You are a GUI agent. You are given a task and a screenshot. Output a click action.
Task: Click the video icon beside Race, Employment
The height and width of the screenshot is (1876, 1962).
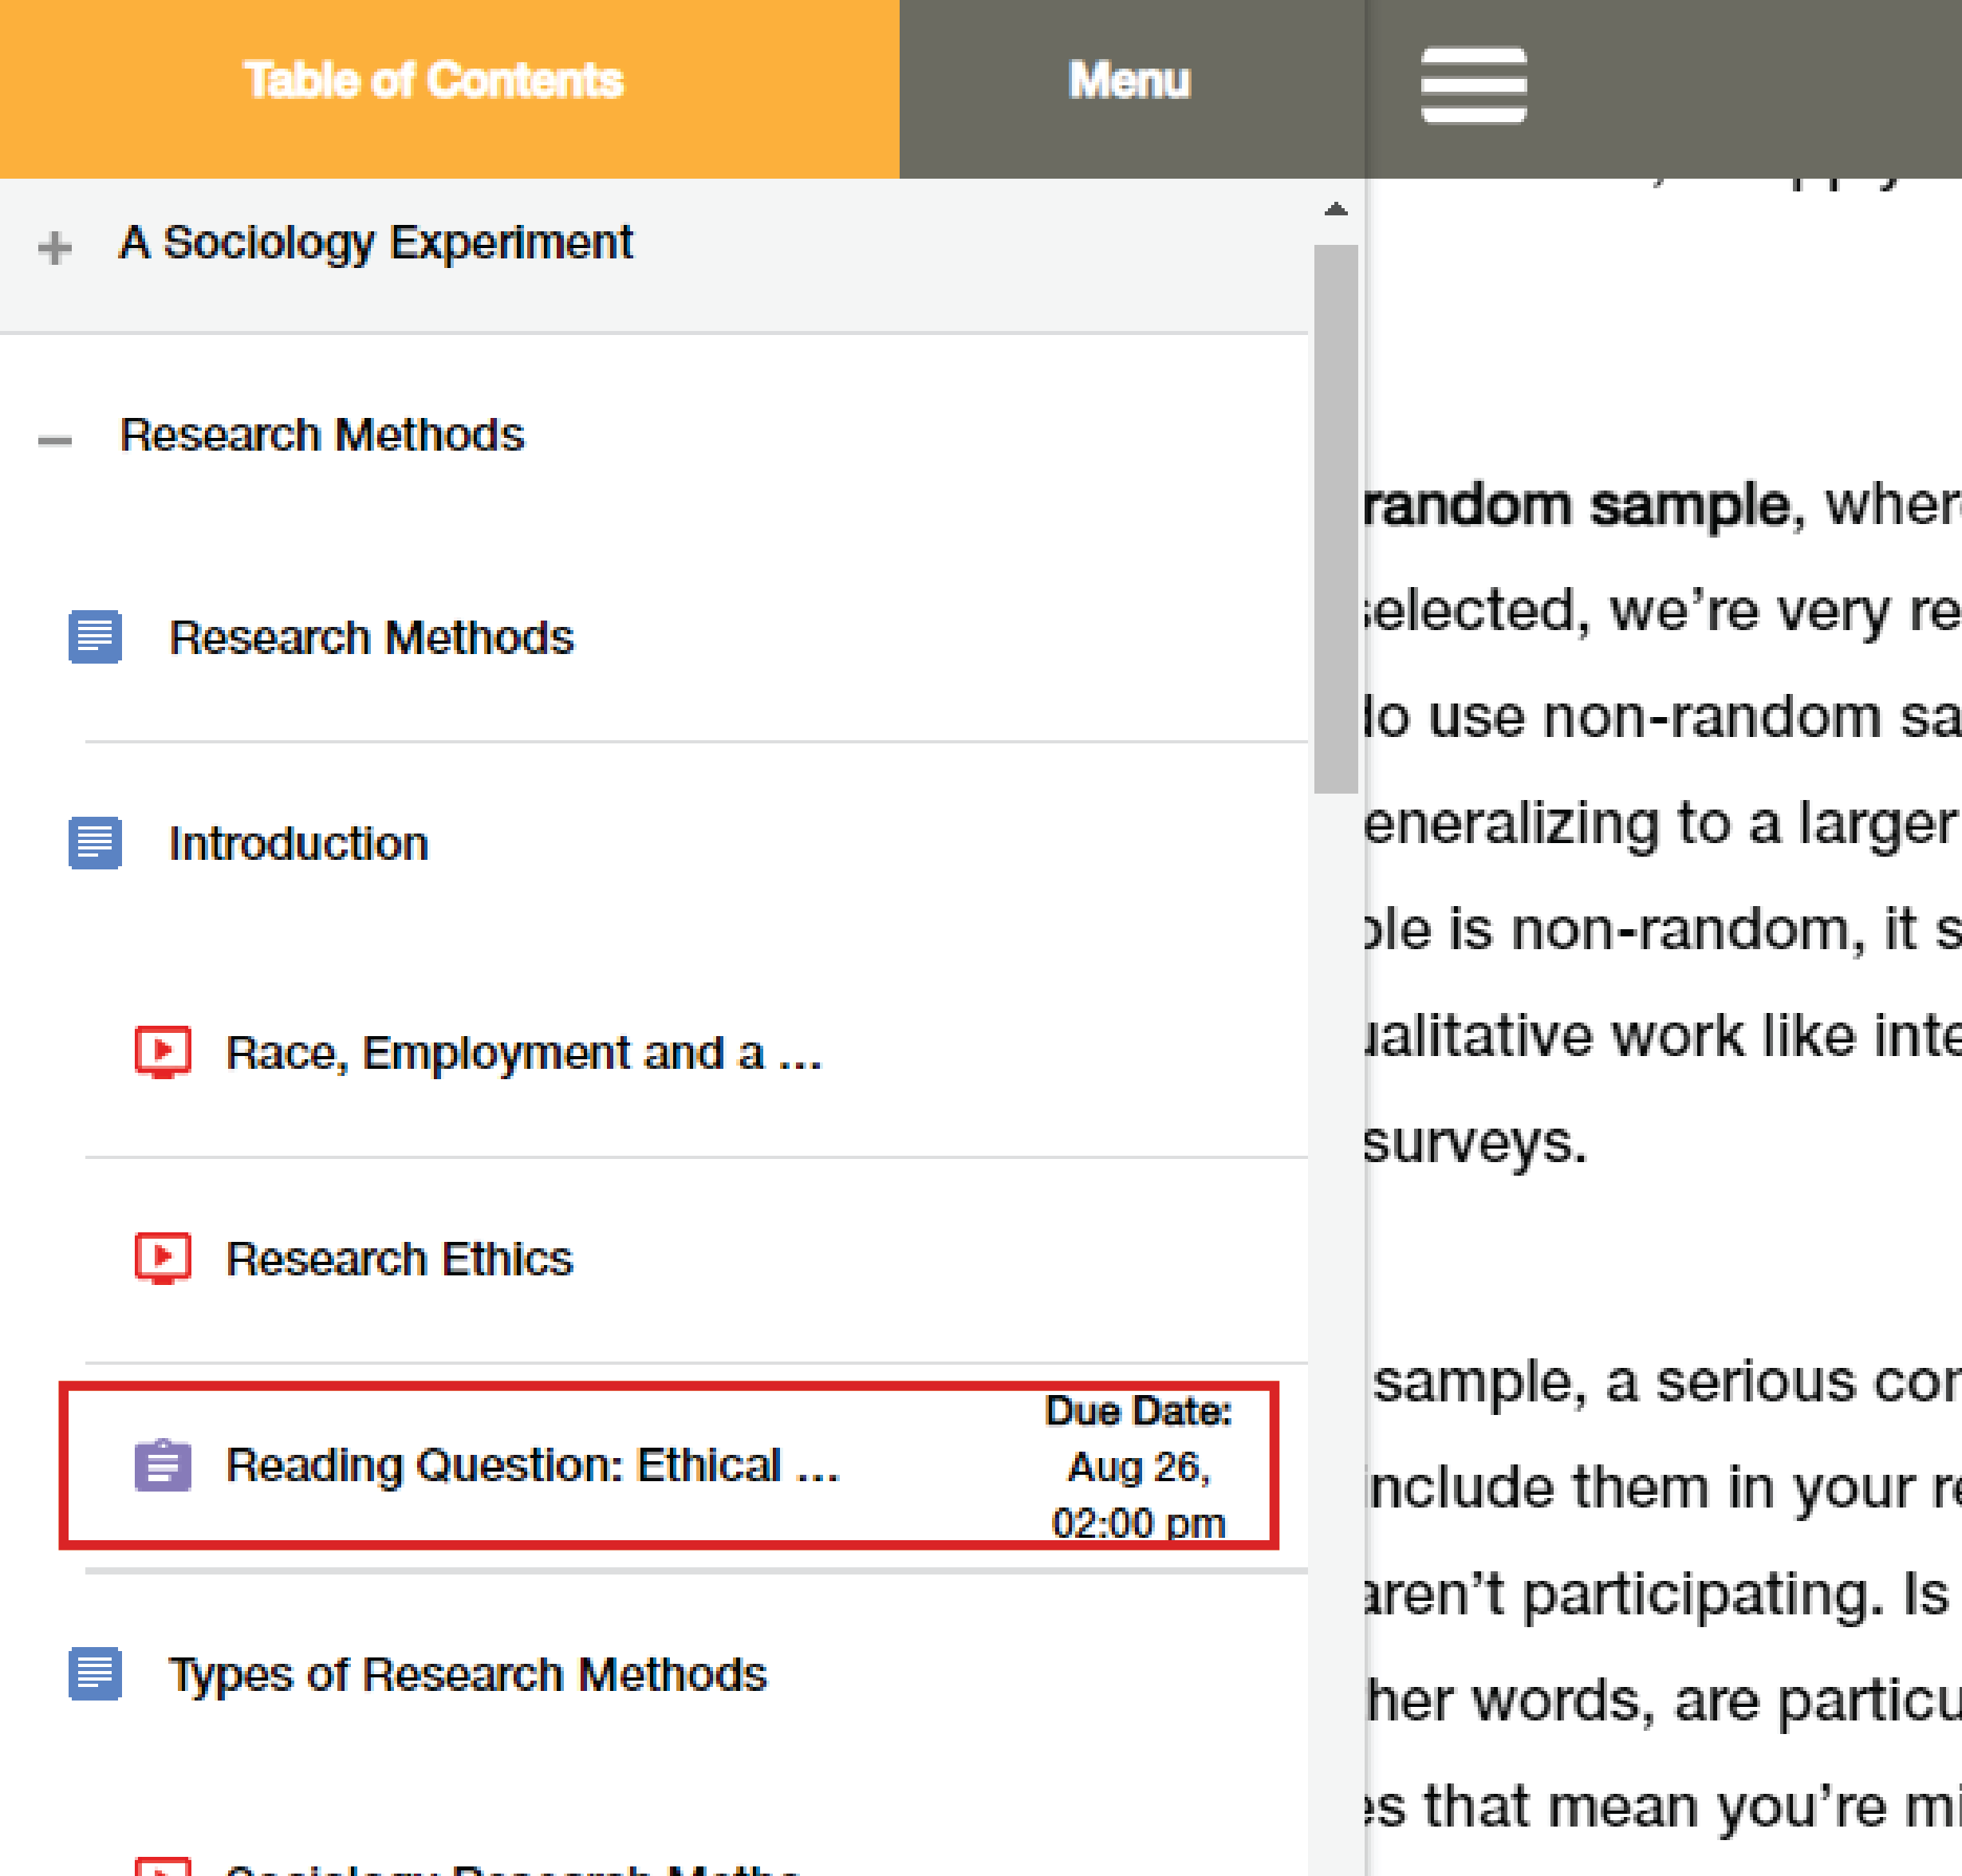pos(163,1052)
